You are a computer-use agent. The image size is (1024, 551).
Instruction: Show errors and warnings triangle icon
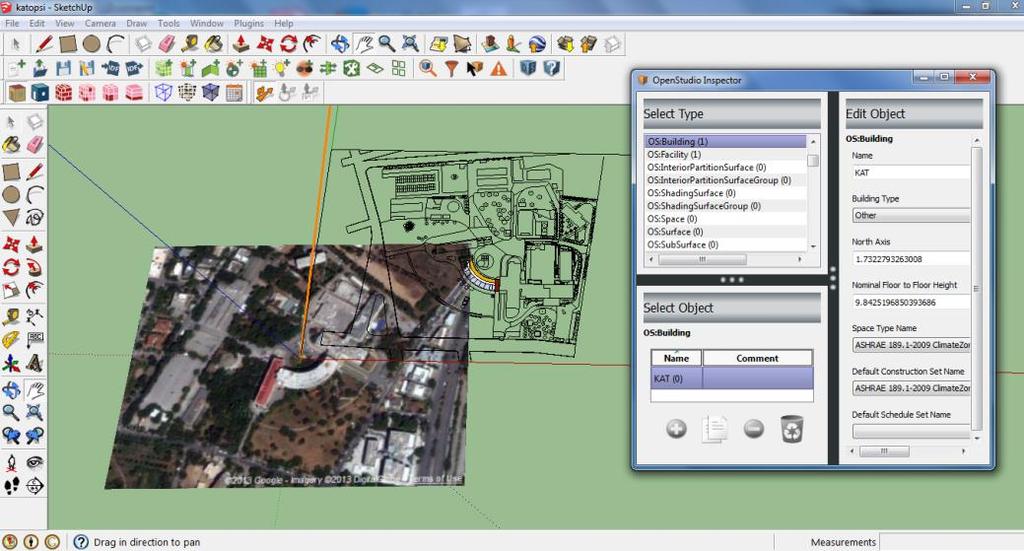pos(498,68)
